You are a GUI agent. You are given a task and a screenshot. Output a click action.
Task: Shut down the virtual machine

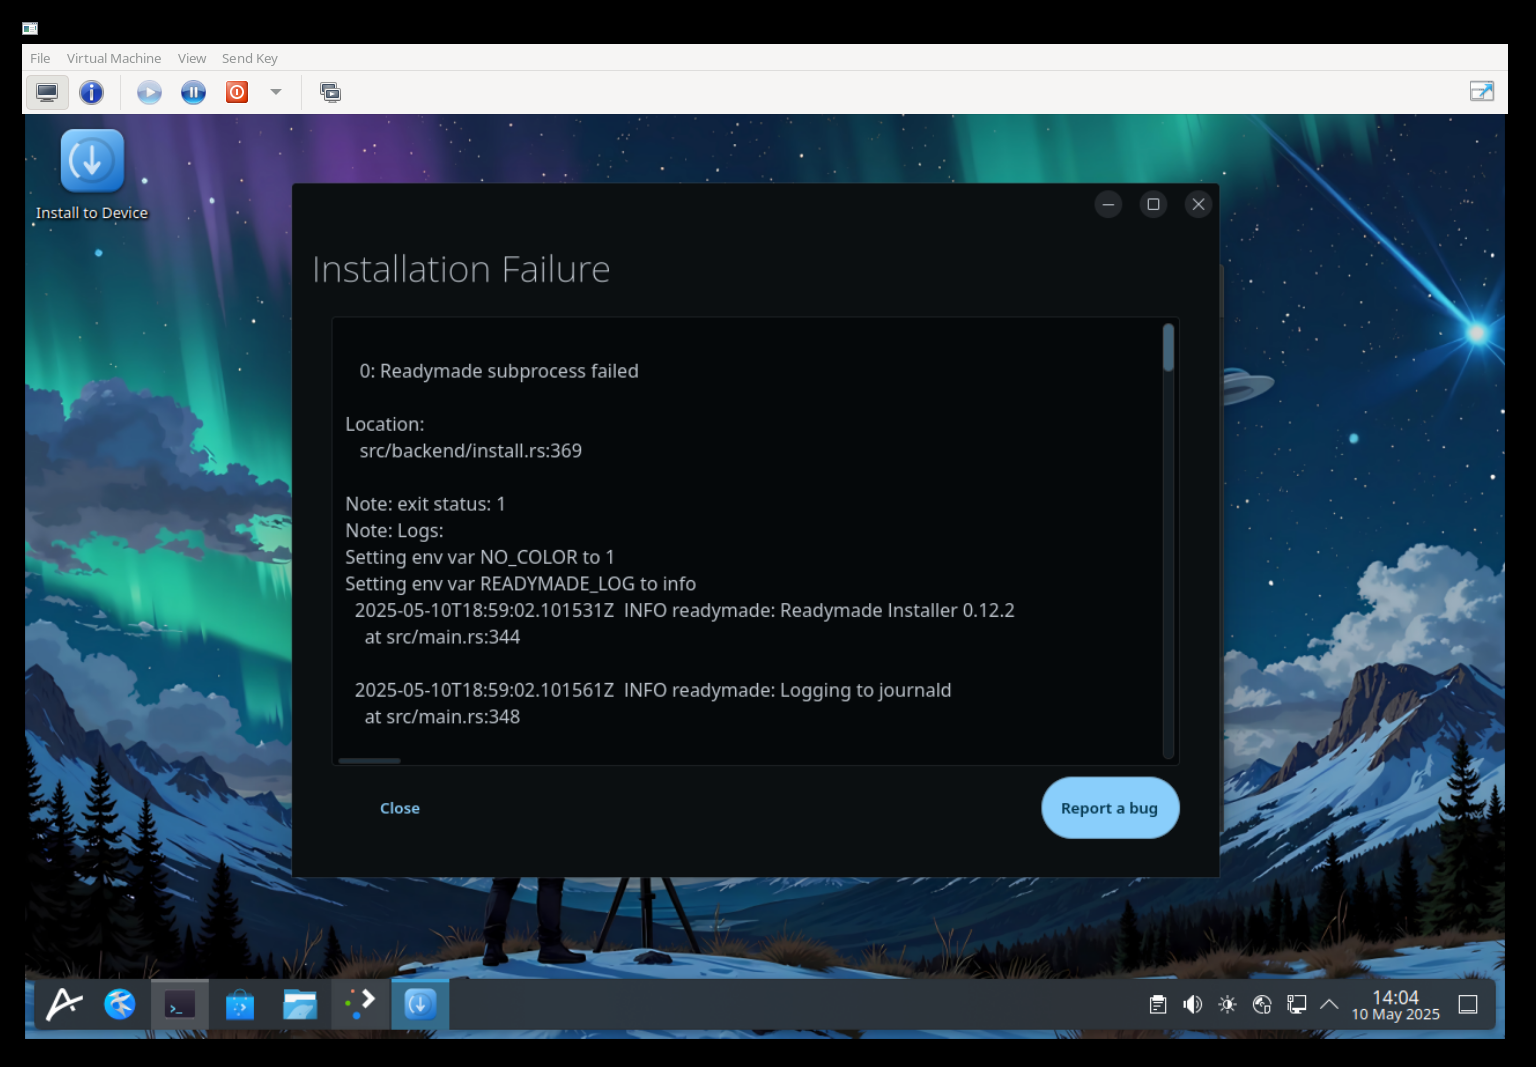(x=237, y=93)
